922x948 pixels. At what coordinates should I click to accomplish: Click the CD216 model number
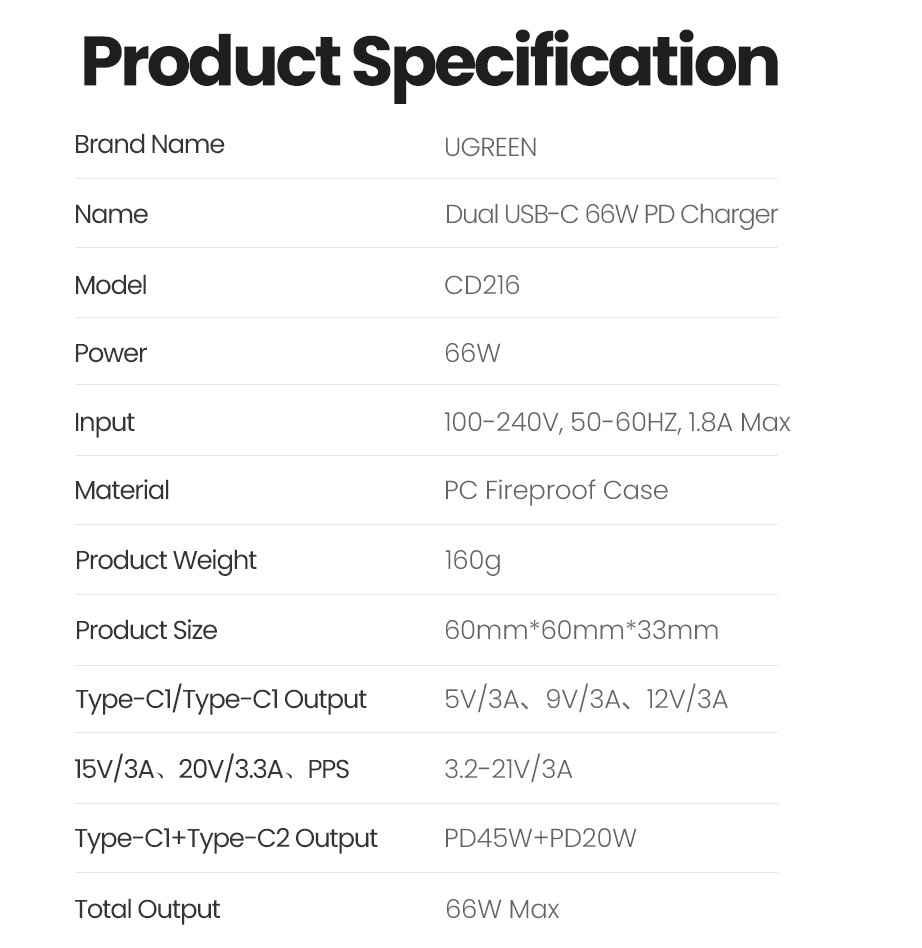482,285
